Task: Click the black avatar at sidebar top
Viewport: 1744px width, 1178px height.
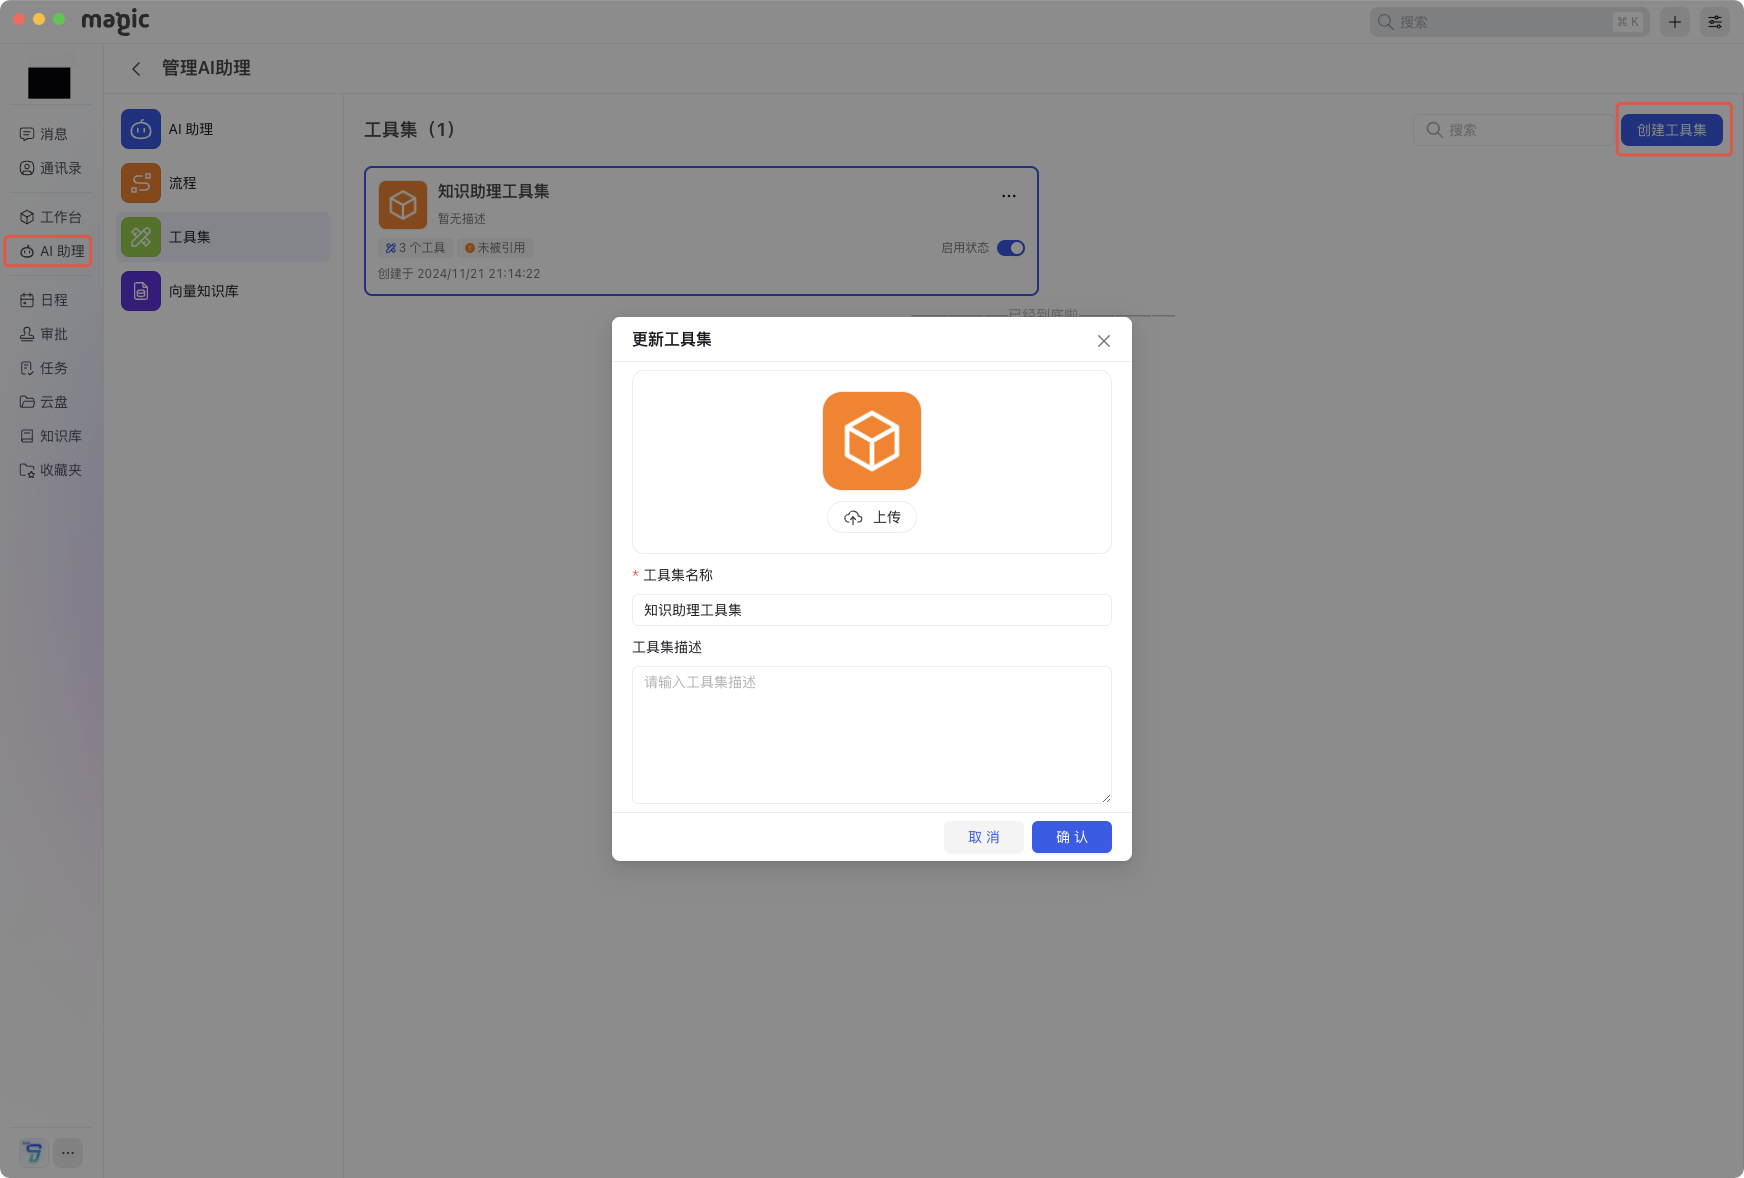Action: point(49,83)
